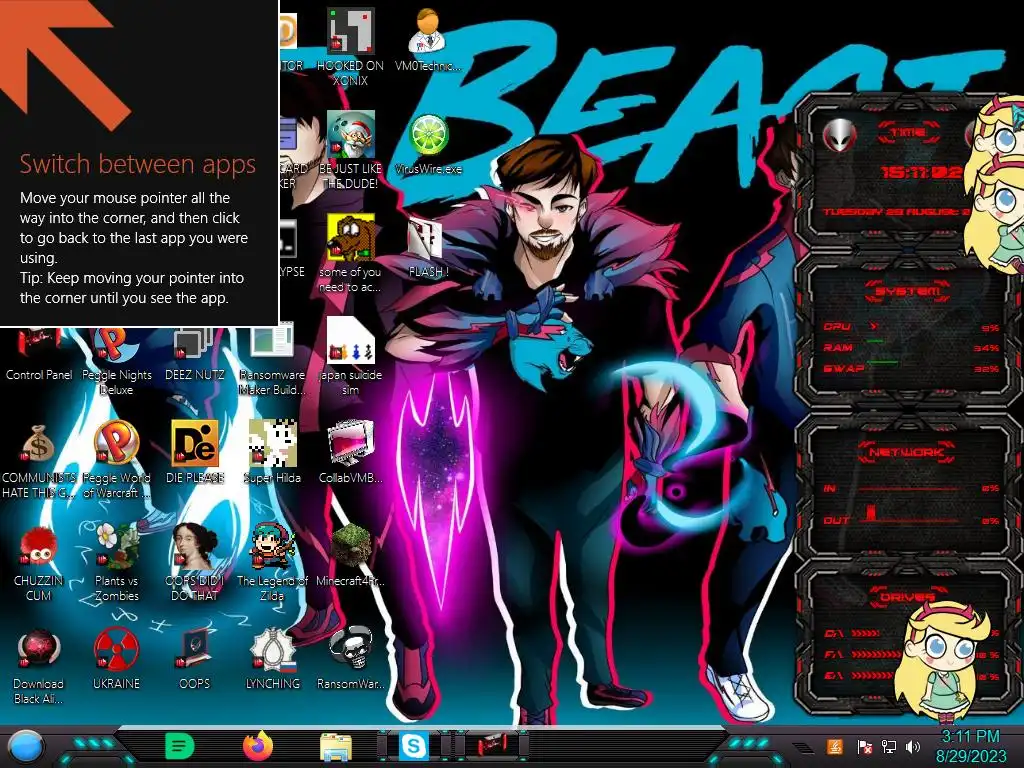Open the volume speaker tray icon
The width and height of the screenshot is (1024, 768).
tap(913, 746)
